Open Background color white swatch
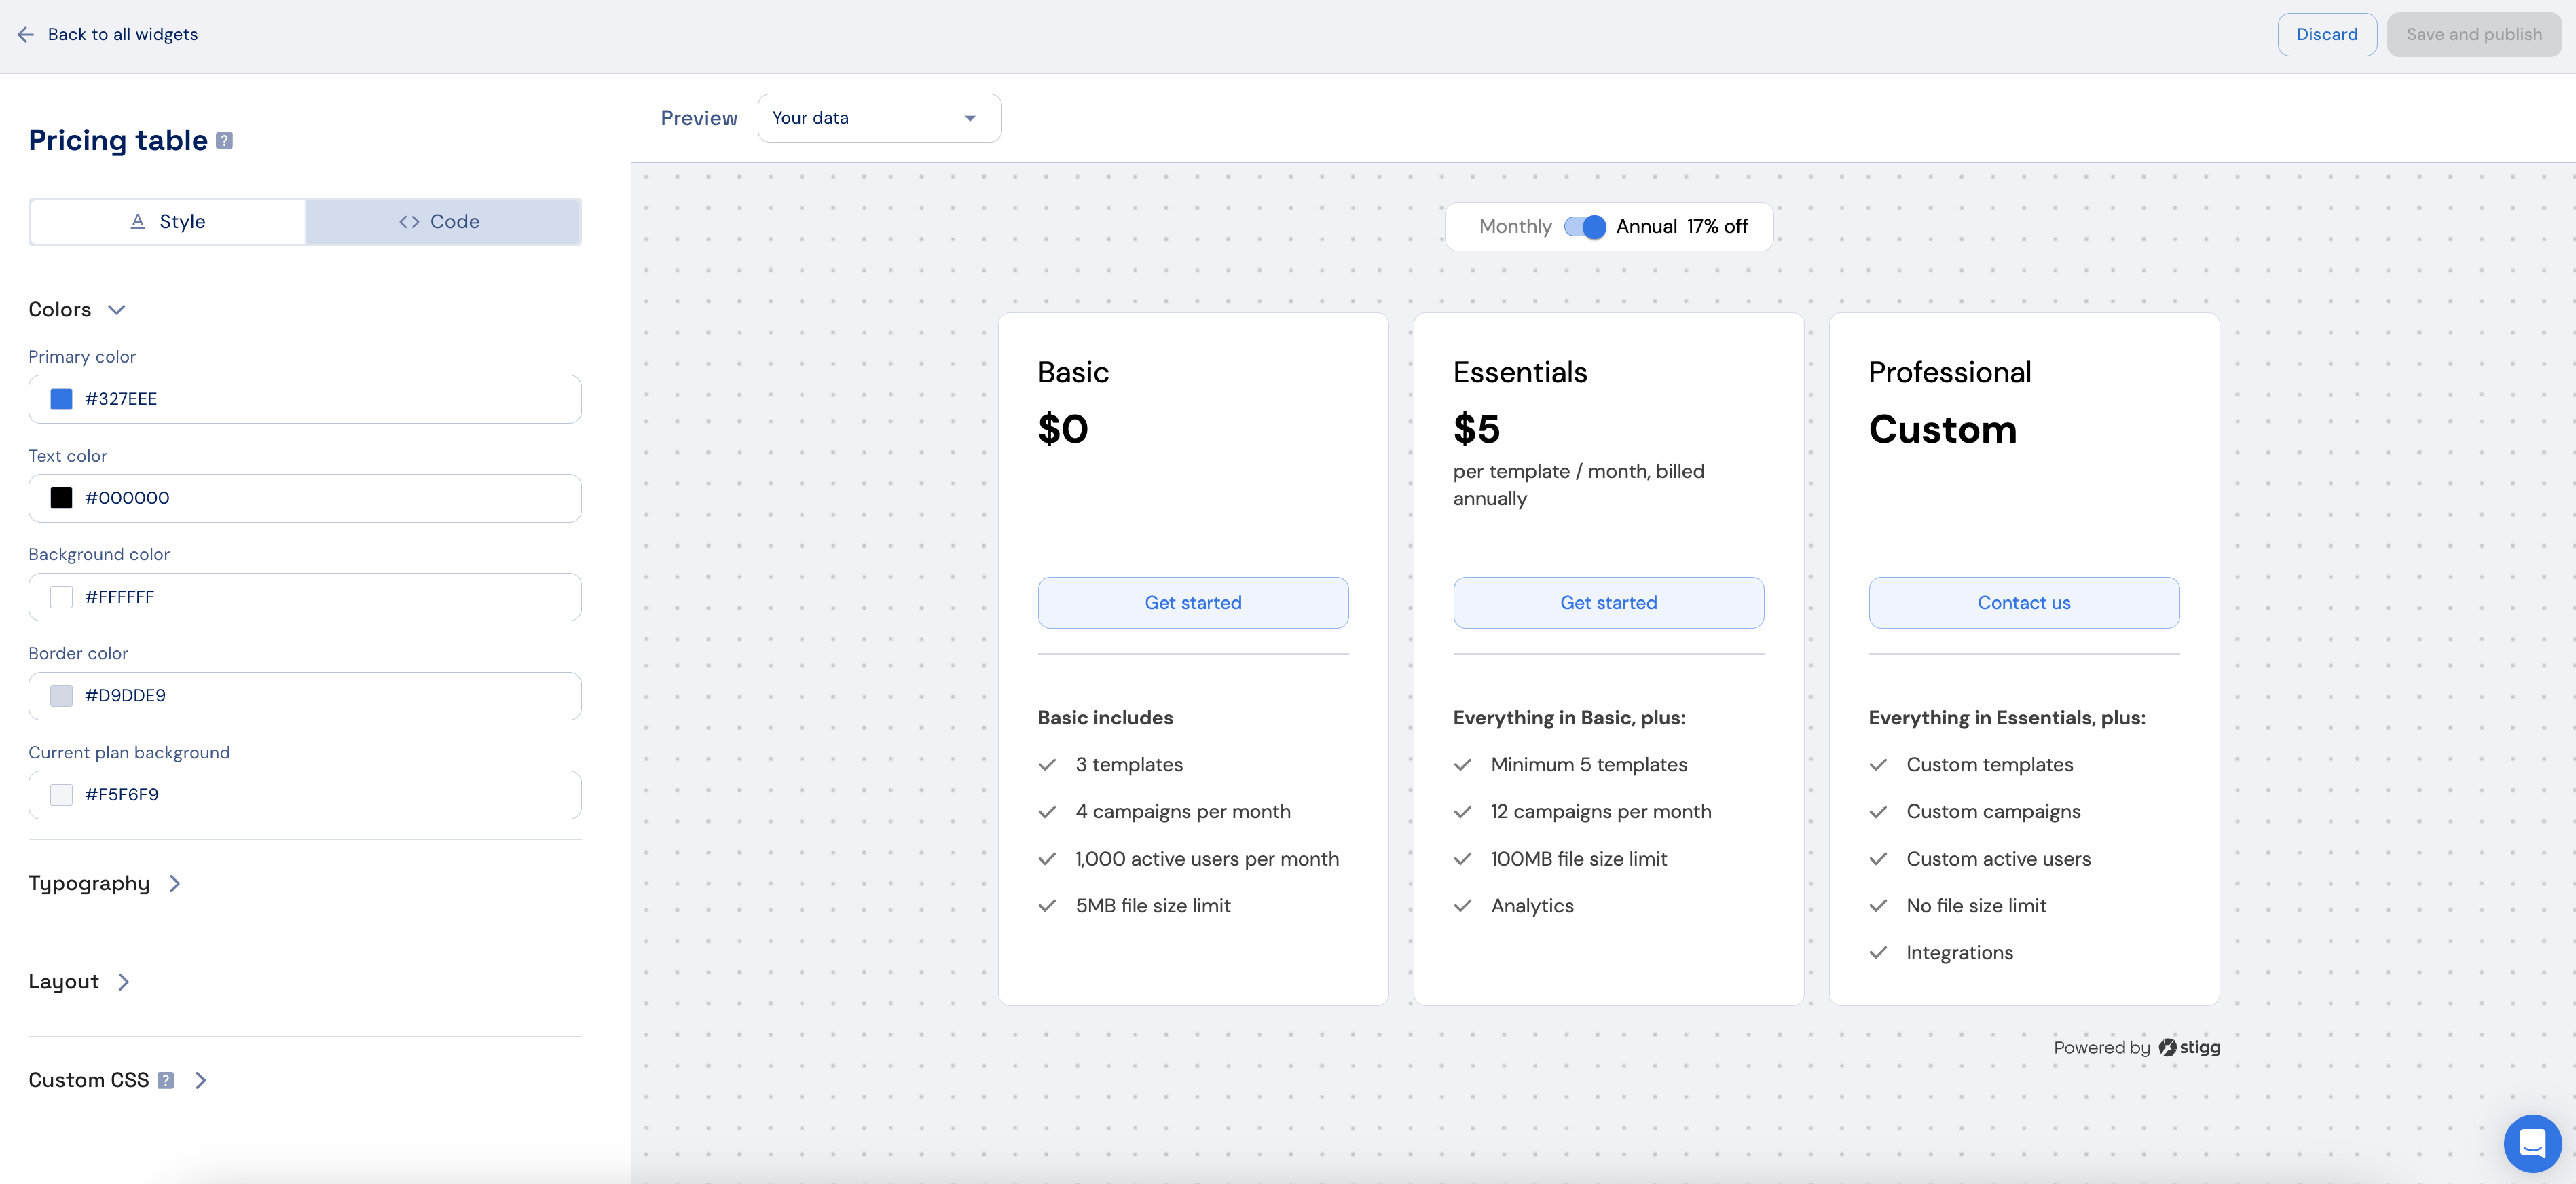The width and height of the screenshot is (2576, 1184). click(x=61, y=597)
